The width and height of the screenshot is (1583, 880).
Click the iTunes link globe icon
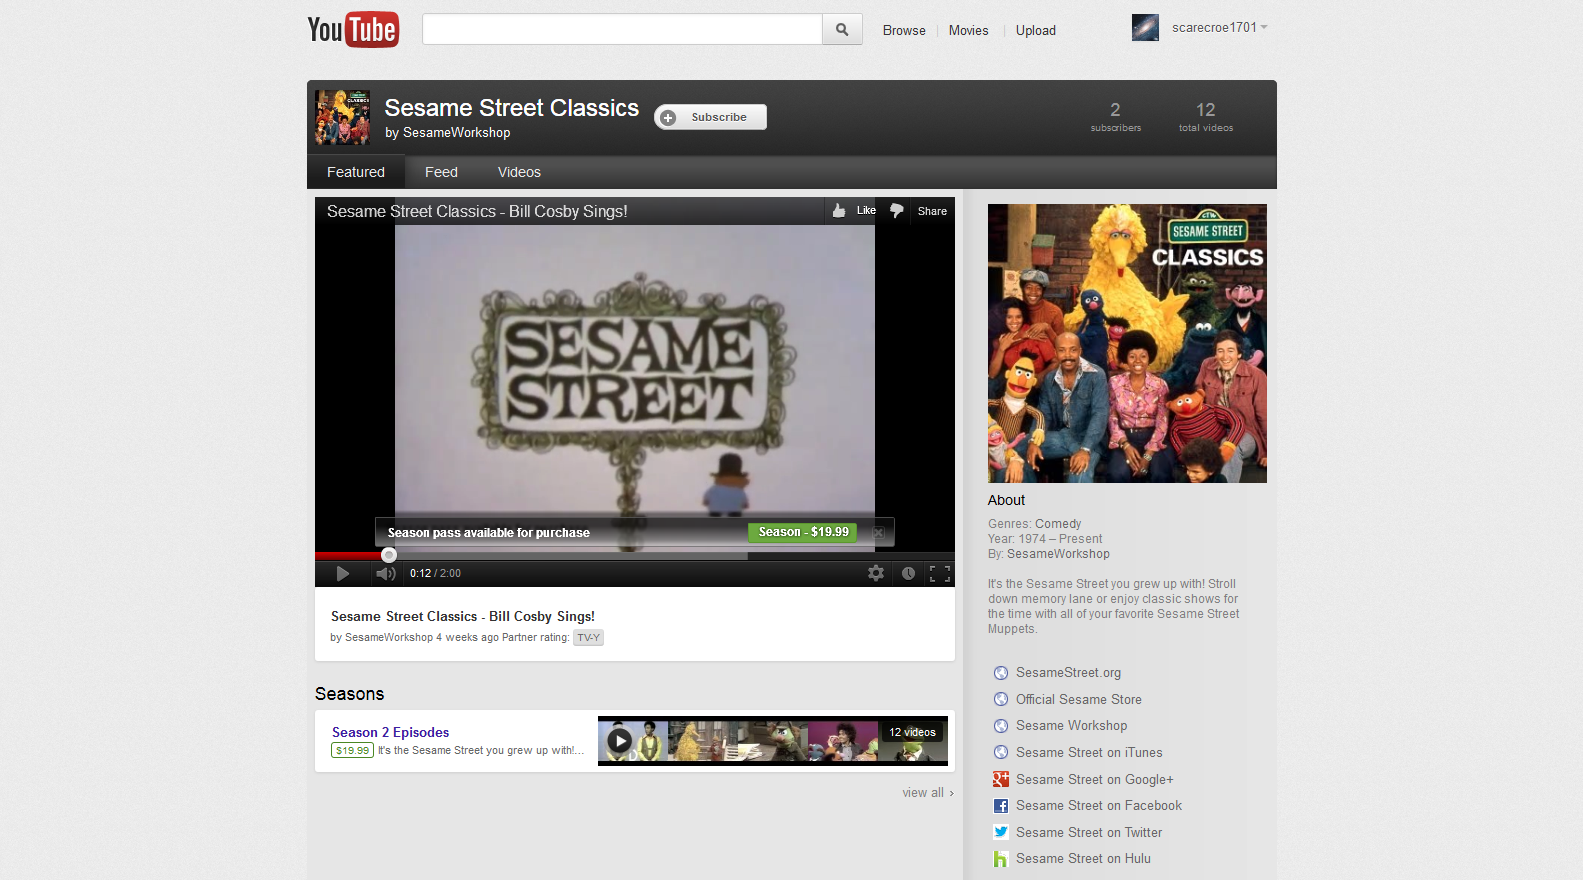(1001, 753)
